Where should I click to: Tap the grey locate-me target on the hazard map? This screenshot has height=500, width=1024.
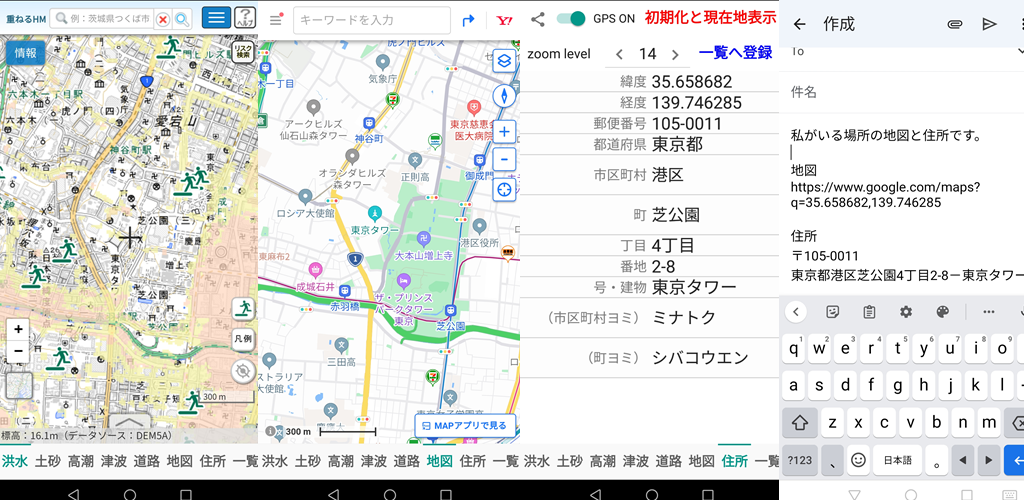[x=243, y=371]
